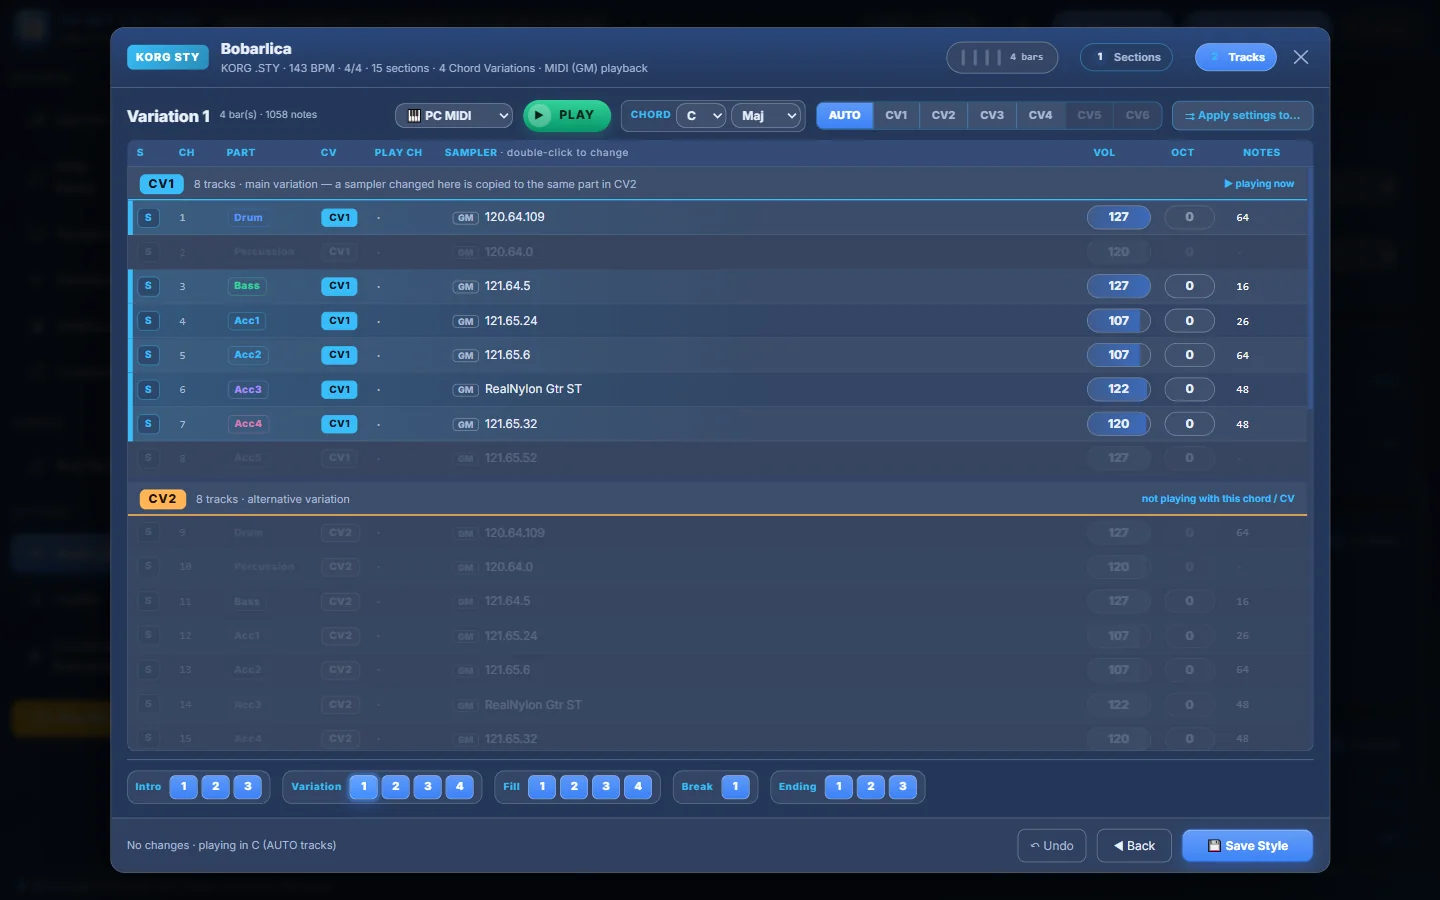Open the Sections view
Viewport: 1440px width, 900px height.
pos(1127,57)
